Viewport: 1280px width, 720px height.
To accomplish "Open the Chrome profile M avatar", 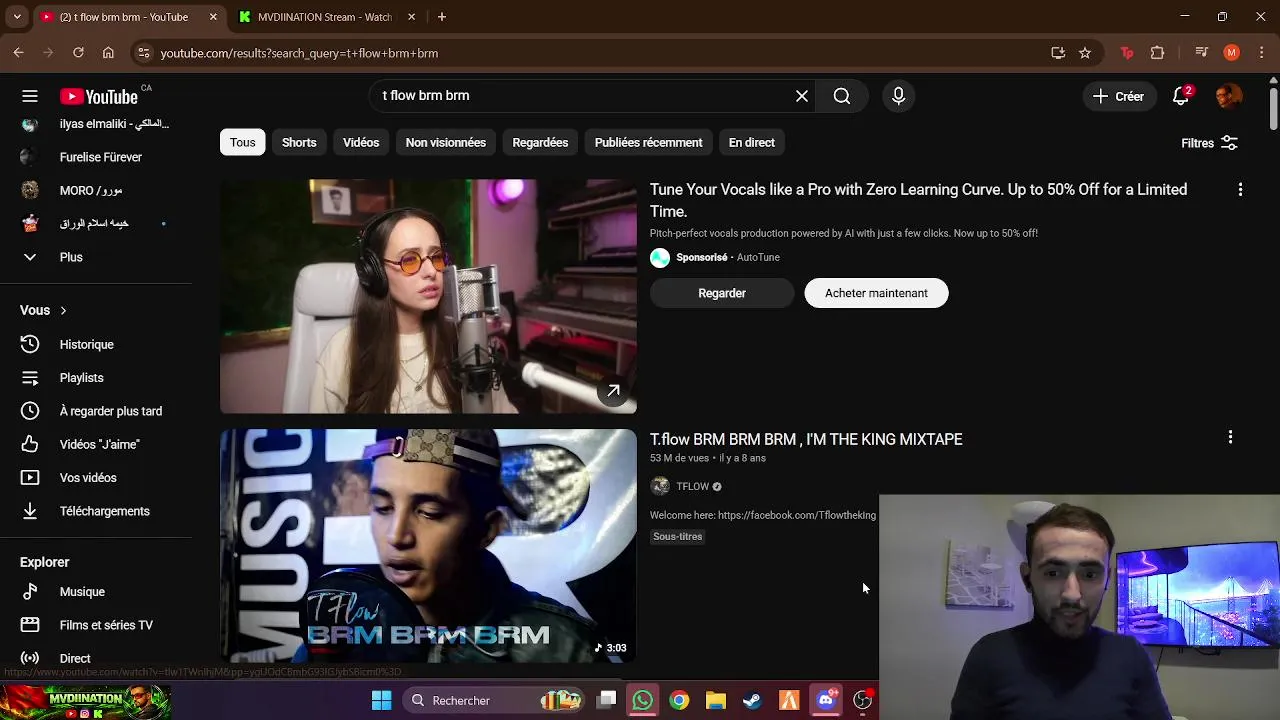I will coord(1232,53).
